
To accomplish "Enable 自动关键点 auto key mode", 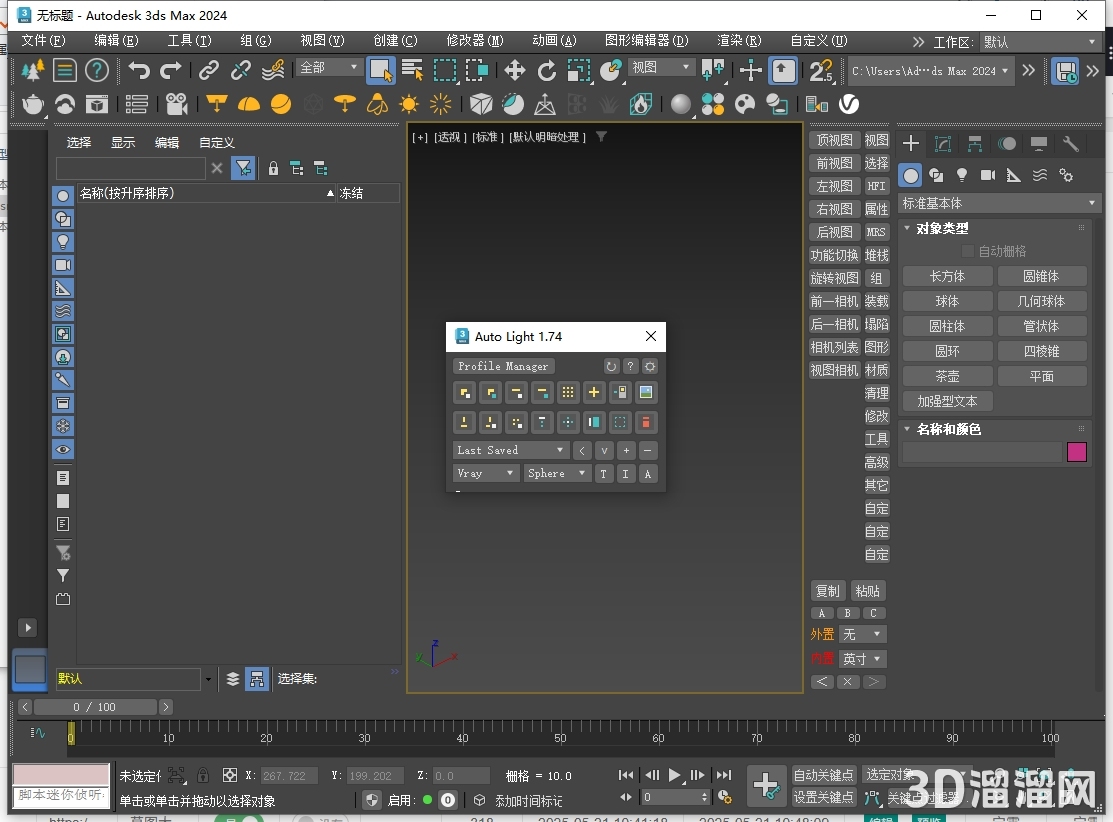I will click(823, 774).
